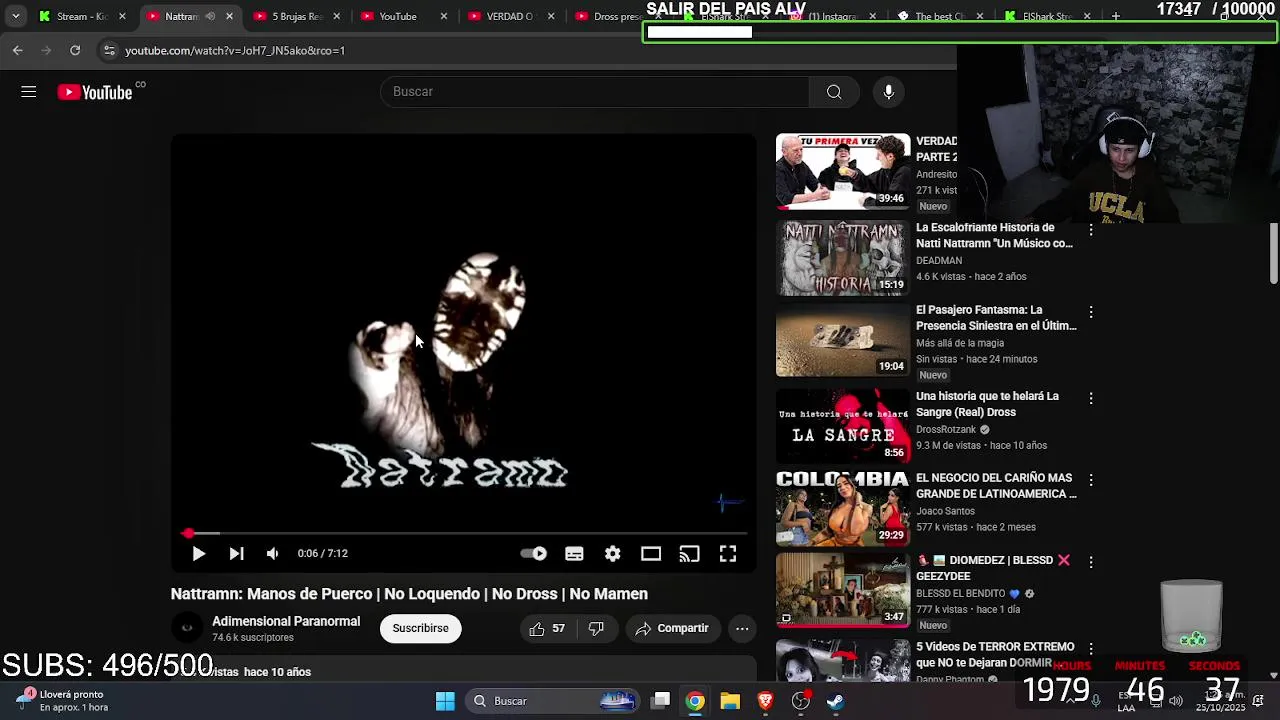This screenshot has height=720, width=1280.
Task: Open DrossRotzank channel name
Action: coord(946,430)
